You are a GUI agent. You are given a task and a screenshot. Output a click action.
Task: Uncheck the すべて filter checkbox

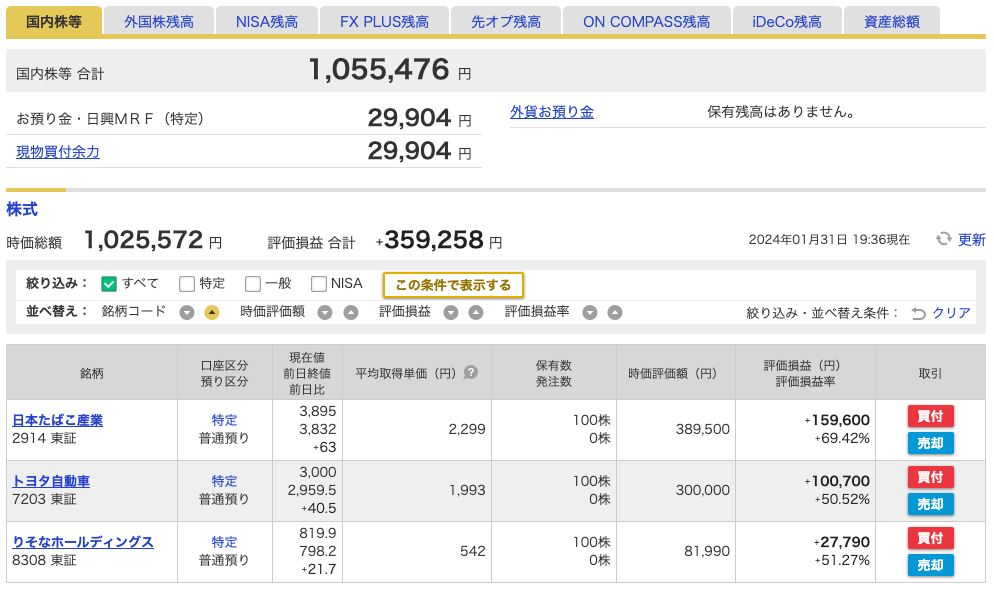[109, 284]
